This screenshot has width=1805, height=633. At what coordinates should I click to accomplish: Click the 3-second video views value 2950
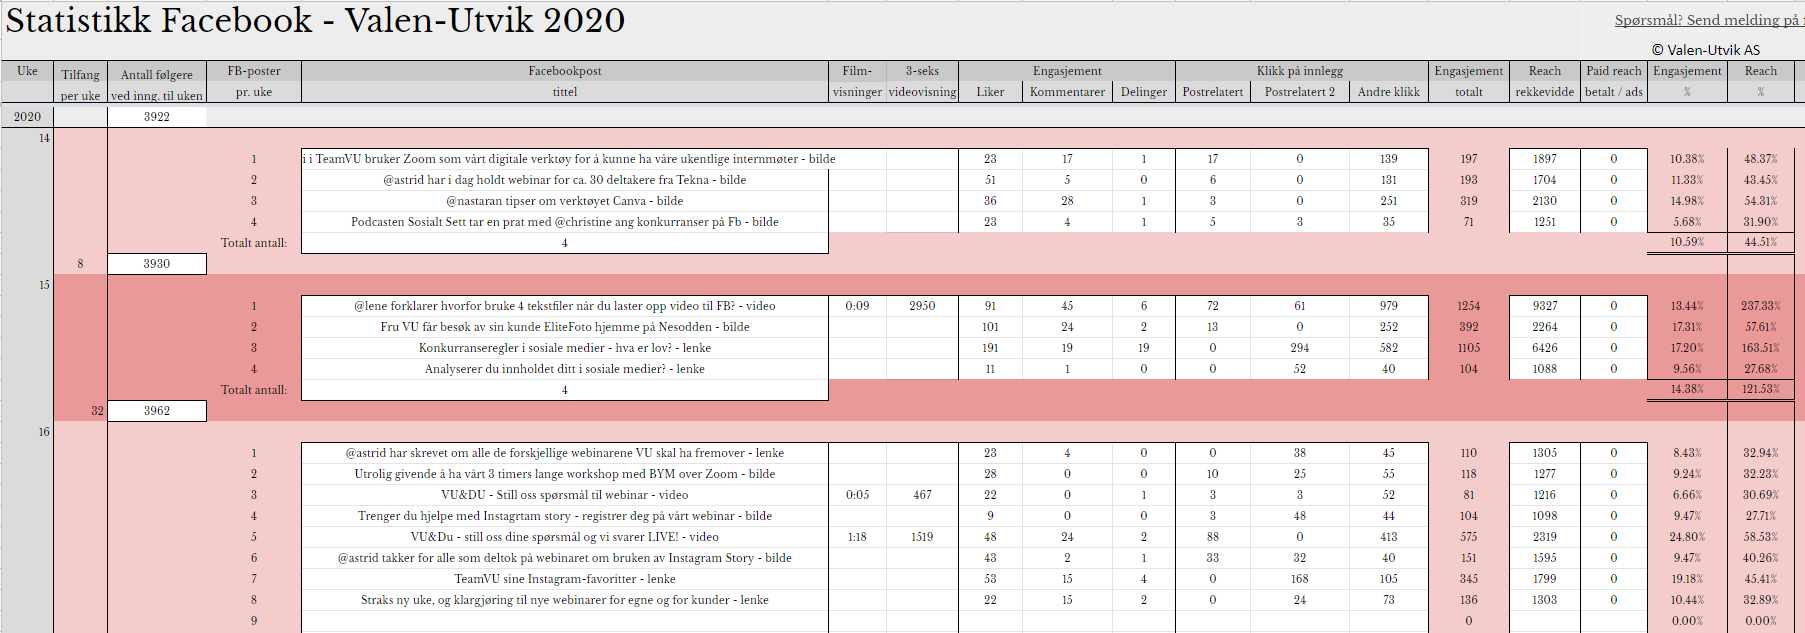(922, 306)
